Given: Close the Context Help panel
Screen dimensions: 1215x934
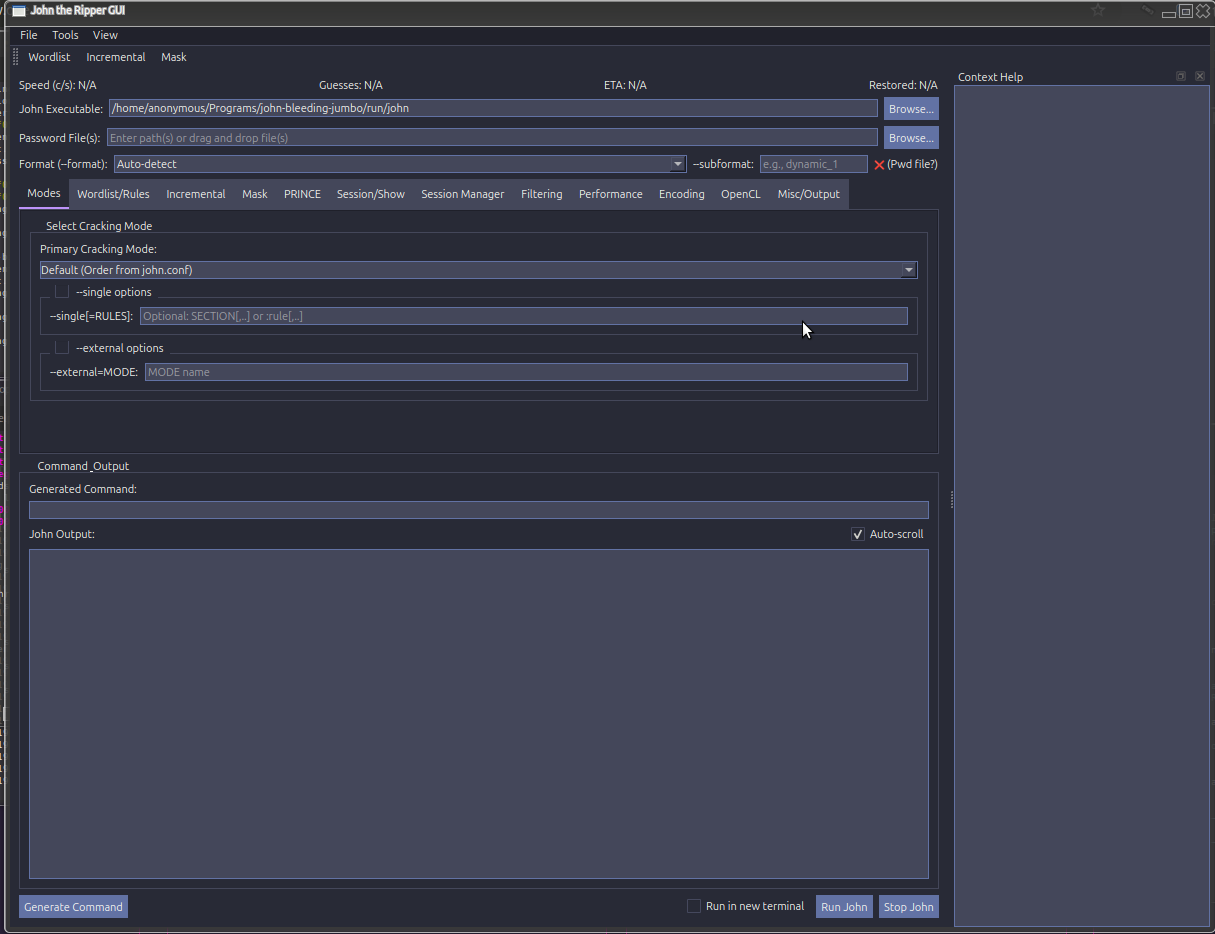Looking at the screenshot, I should (1200, 76).
